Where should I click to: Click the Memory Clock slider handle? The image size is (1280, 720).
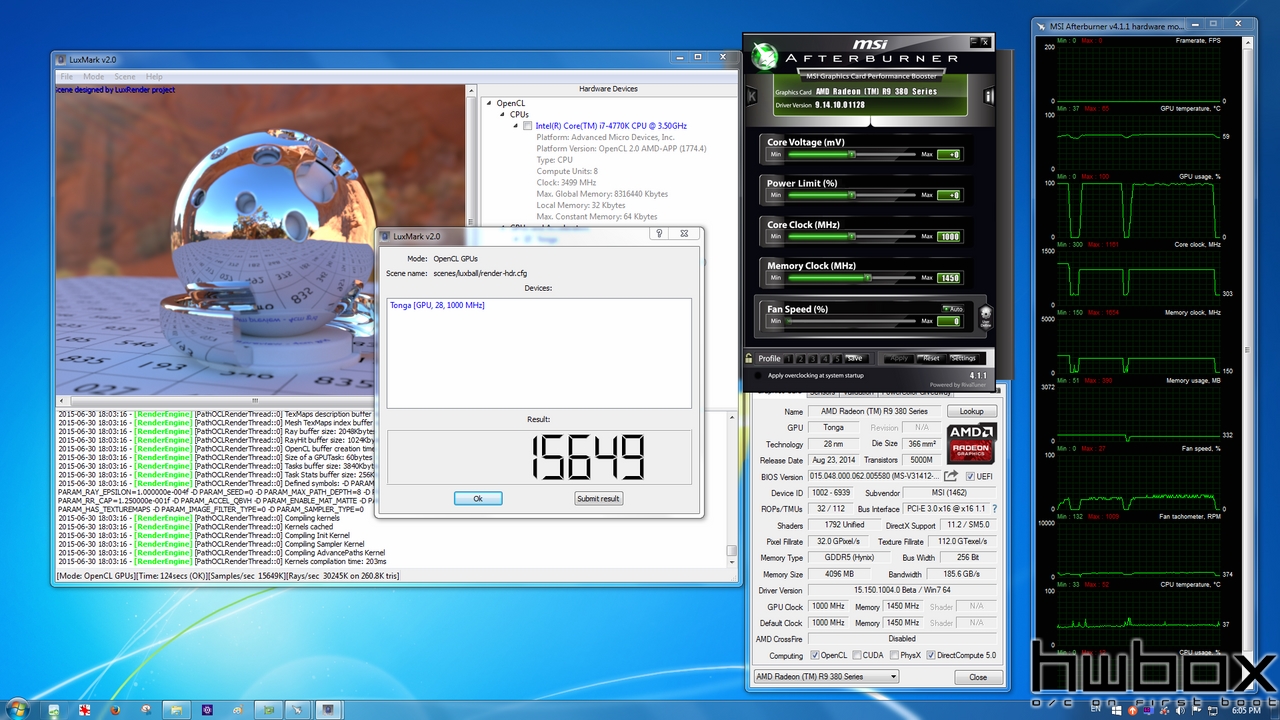click(868, 278)
